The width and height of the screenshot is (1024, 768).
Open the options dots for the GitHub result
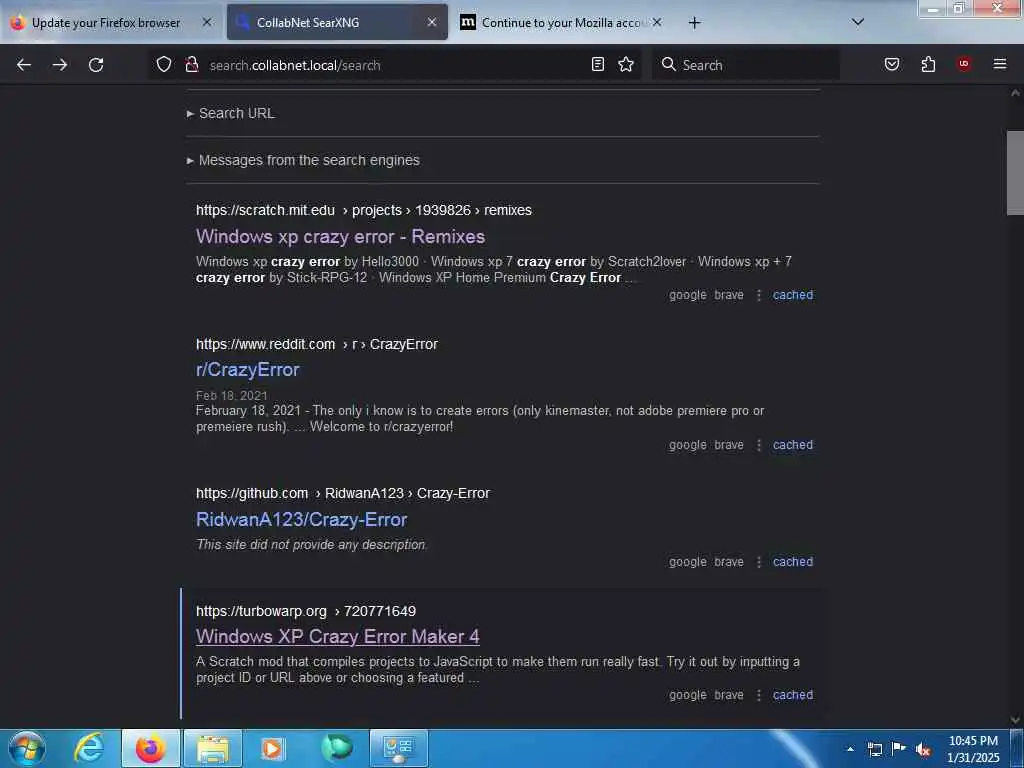pyautogui.click(x=758, y=562)
